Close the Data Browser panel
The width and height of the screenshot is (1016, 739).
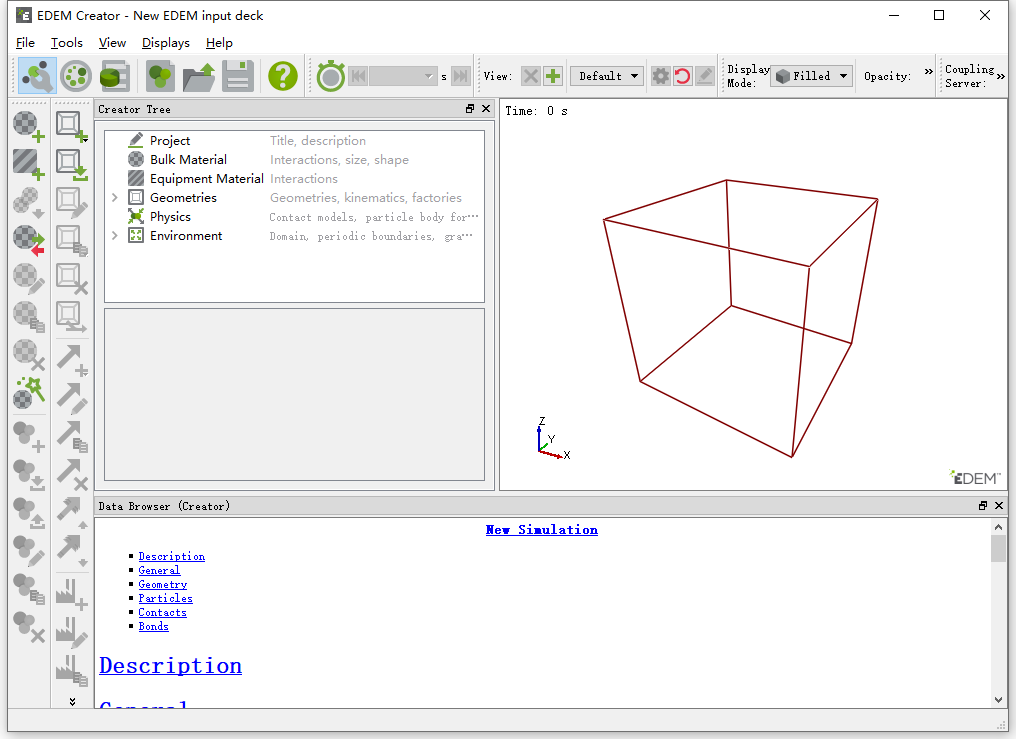point(999,506)
